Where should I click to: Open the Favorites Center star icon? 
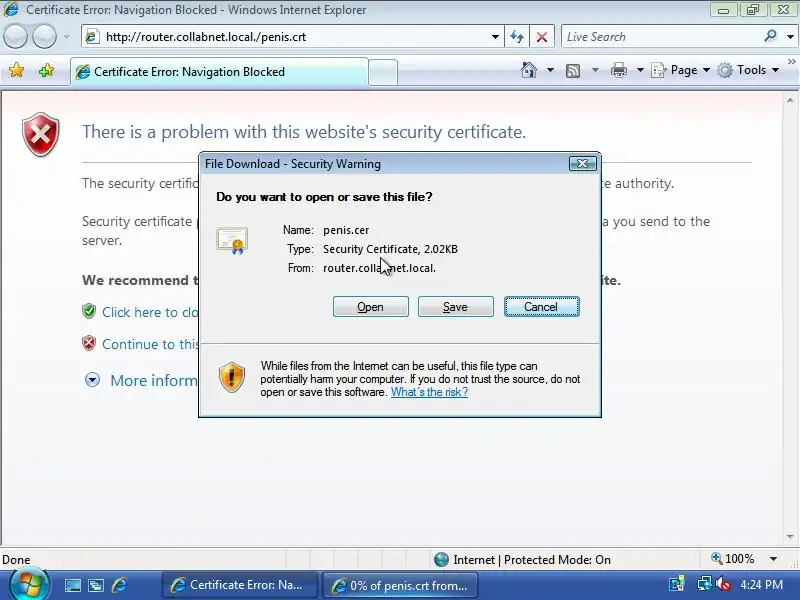pyautogui.click(x=16, y=70)
